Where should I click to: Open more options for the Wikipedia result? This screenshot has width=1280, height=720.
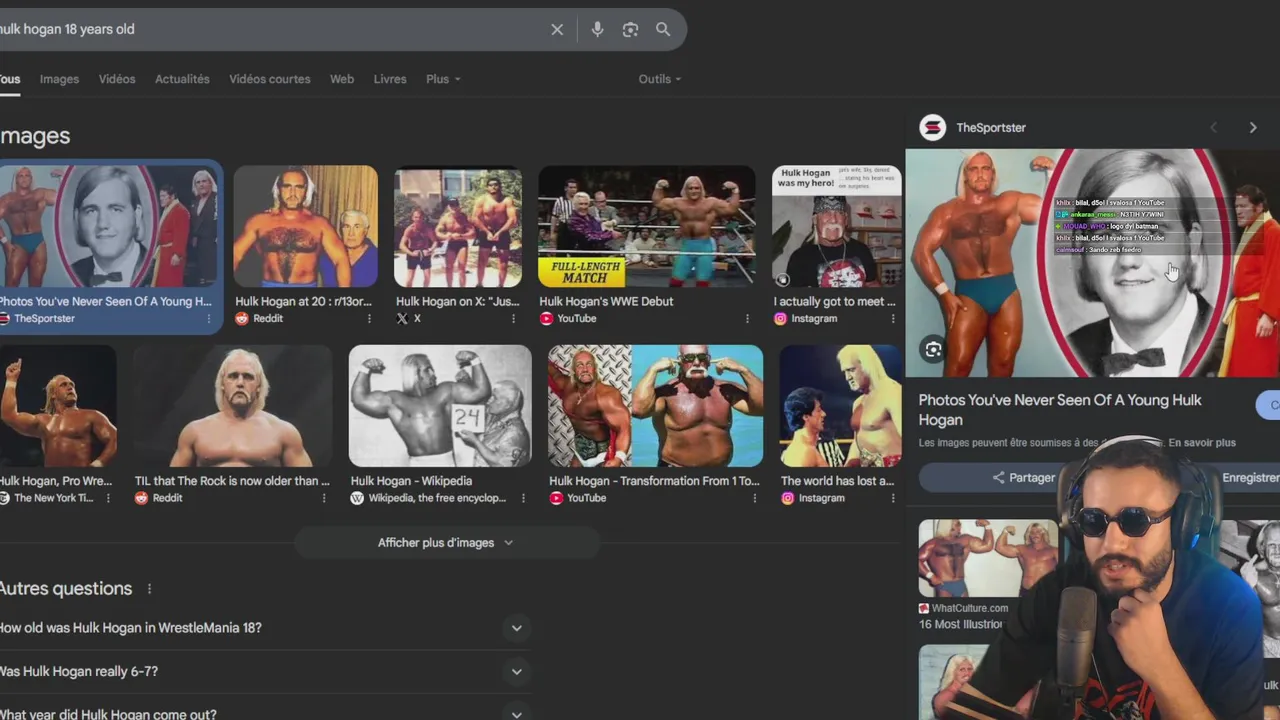[x=523, y=498]
